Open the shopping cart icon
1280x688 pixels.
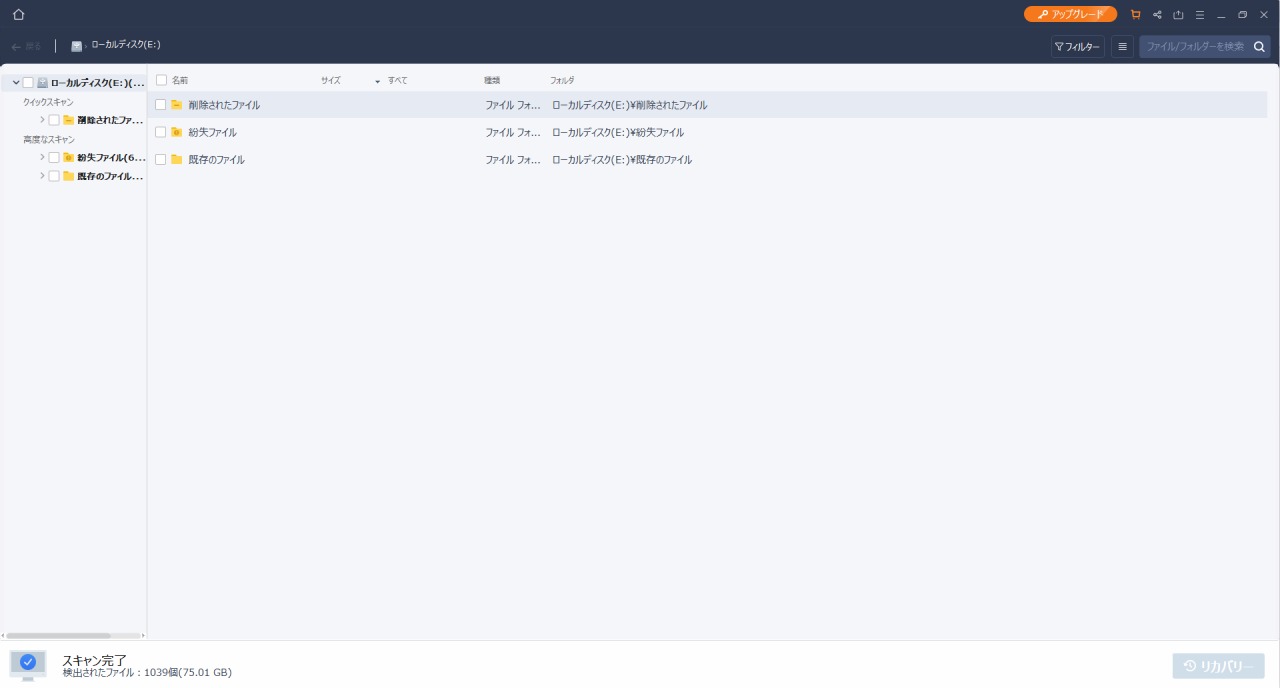point(1135,15)
